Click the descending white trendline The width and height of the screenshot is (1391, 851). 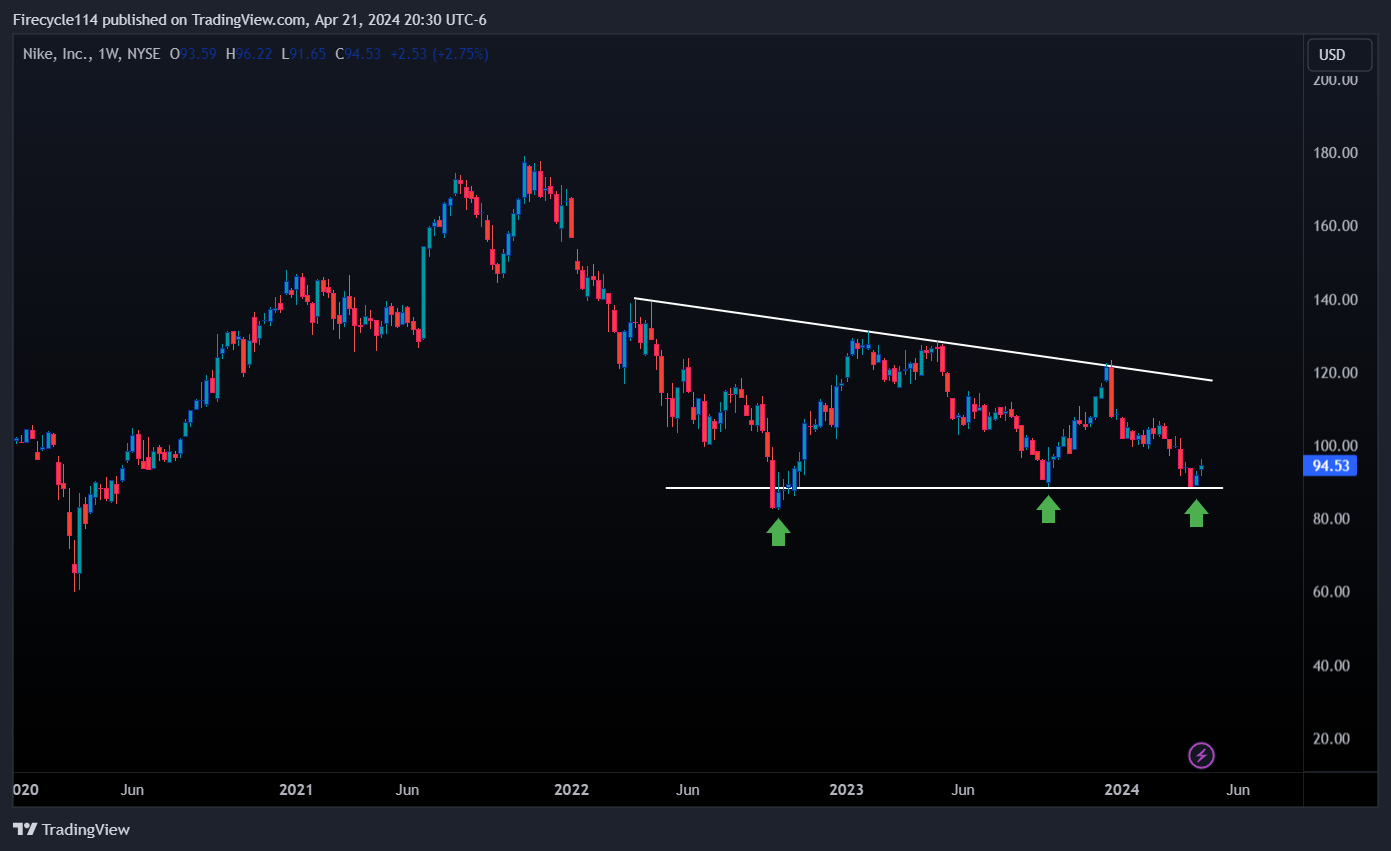(923, 339)
